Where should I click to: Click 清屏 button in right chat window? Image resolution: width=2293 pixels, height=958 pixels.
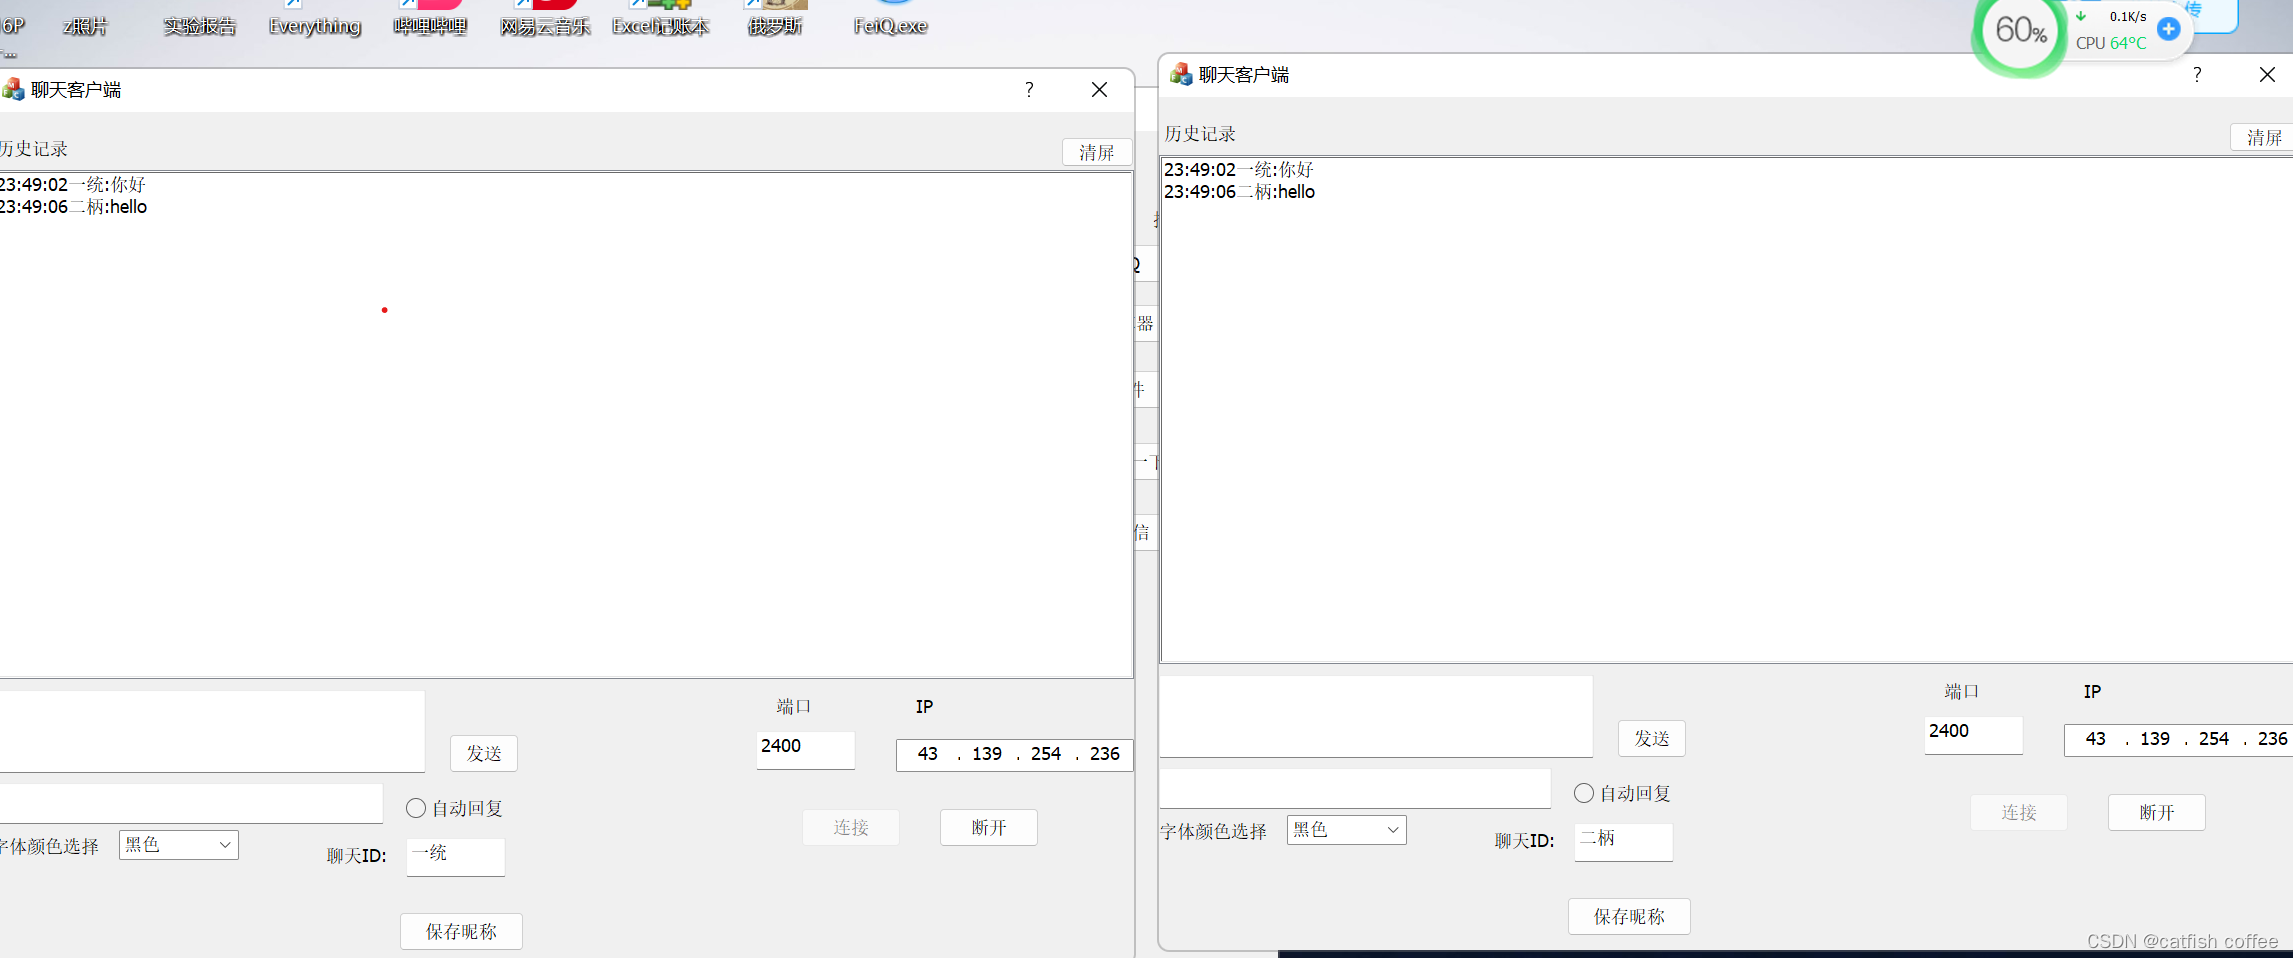click(x=2263, y=137)
